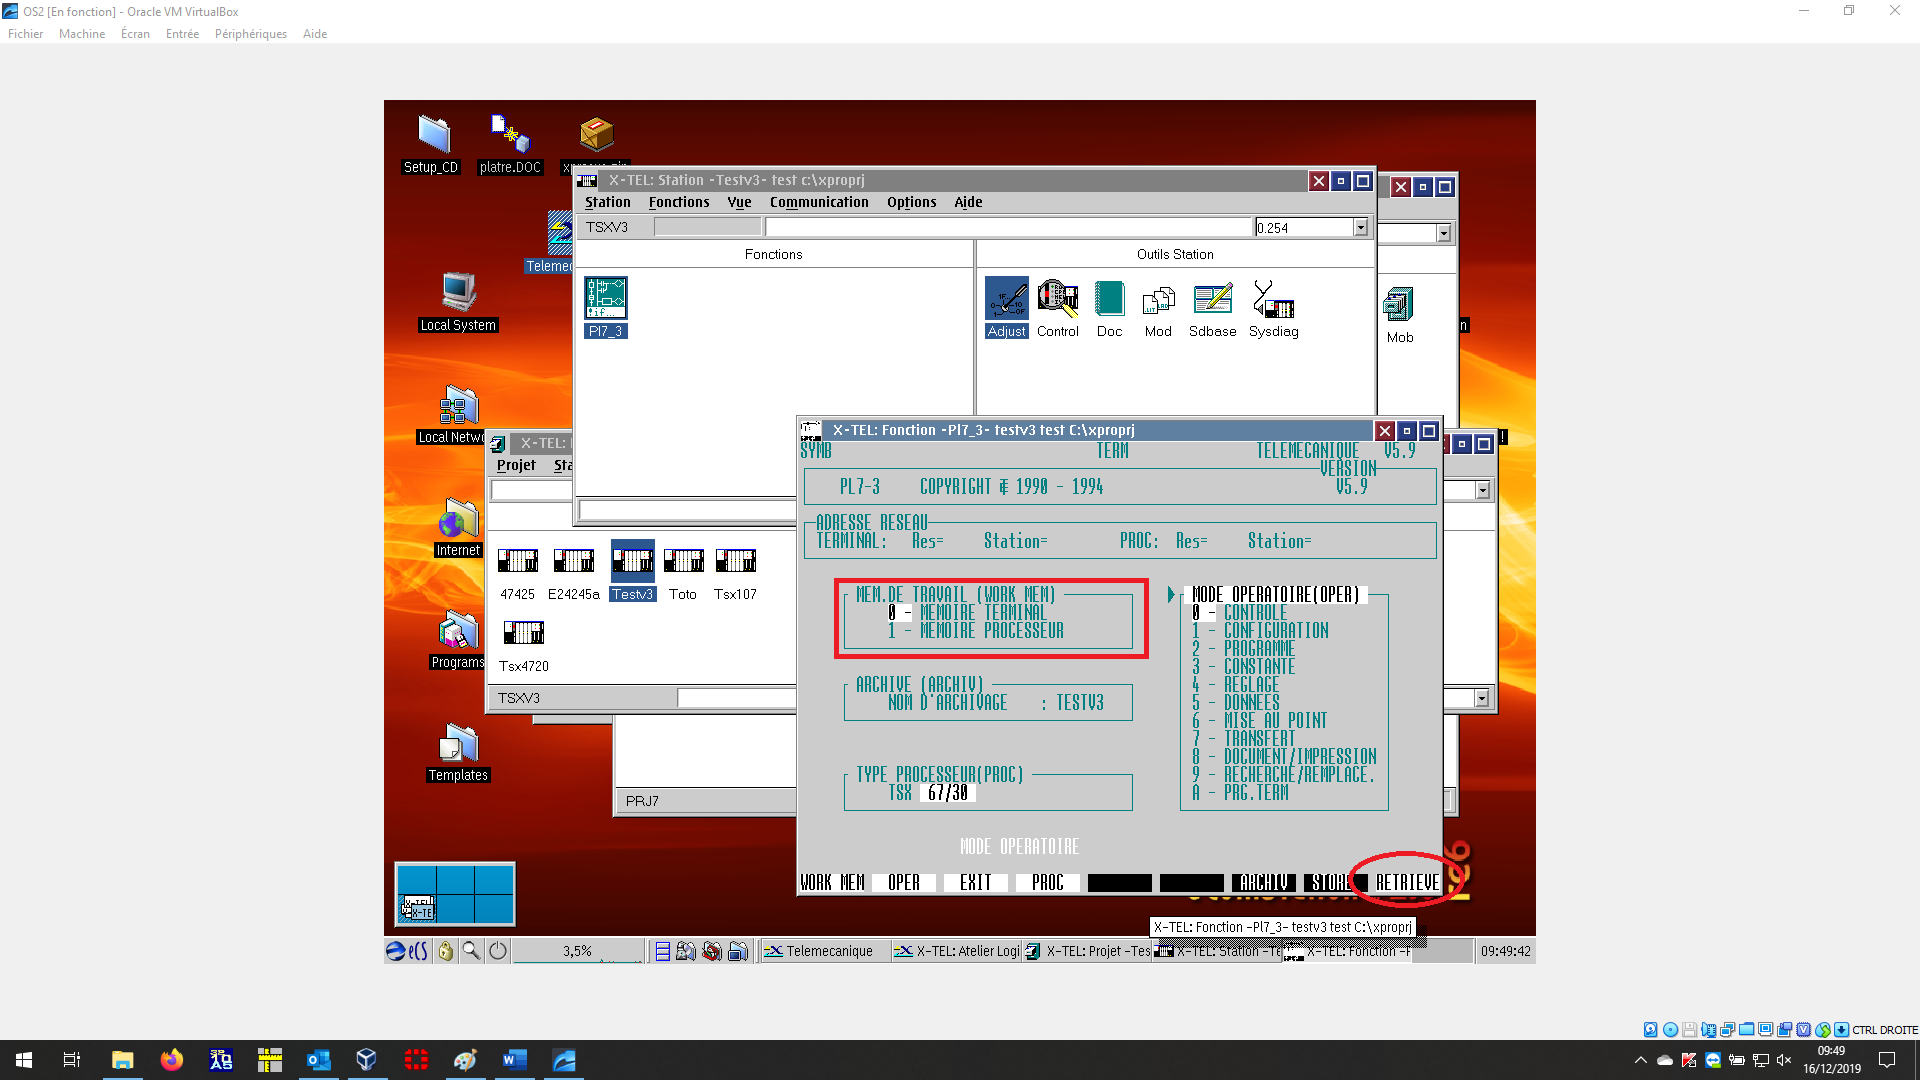
Task: Open the Tsx107 station icon
Action: [735, 562]
